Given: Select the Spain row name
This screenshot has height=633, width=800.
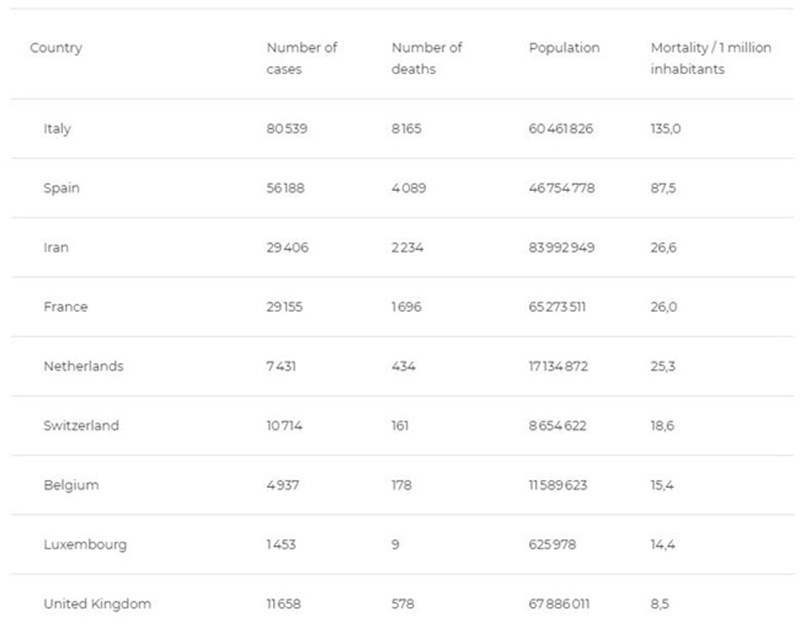Looking at the screenshot, I should [x=61, y=188].
